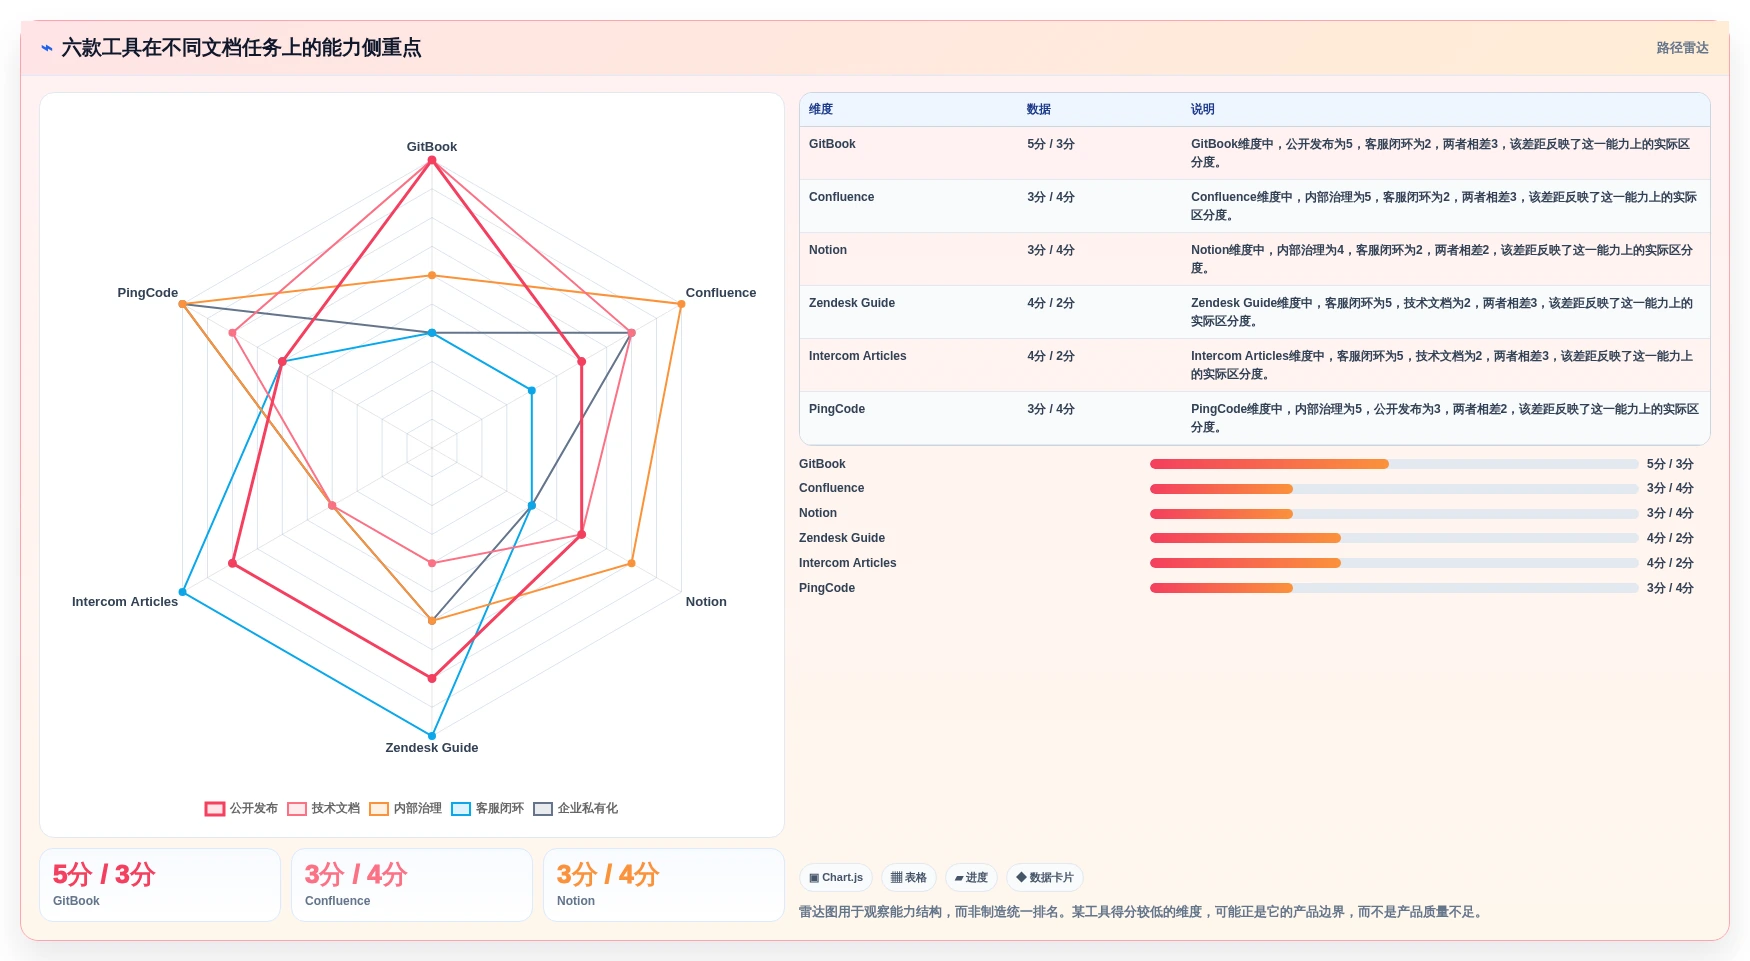Select the 数据 column header
This screenshot has width=1750, height=961.
coord(1039,109)
